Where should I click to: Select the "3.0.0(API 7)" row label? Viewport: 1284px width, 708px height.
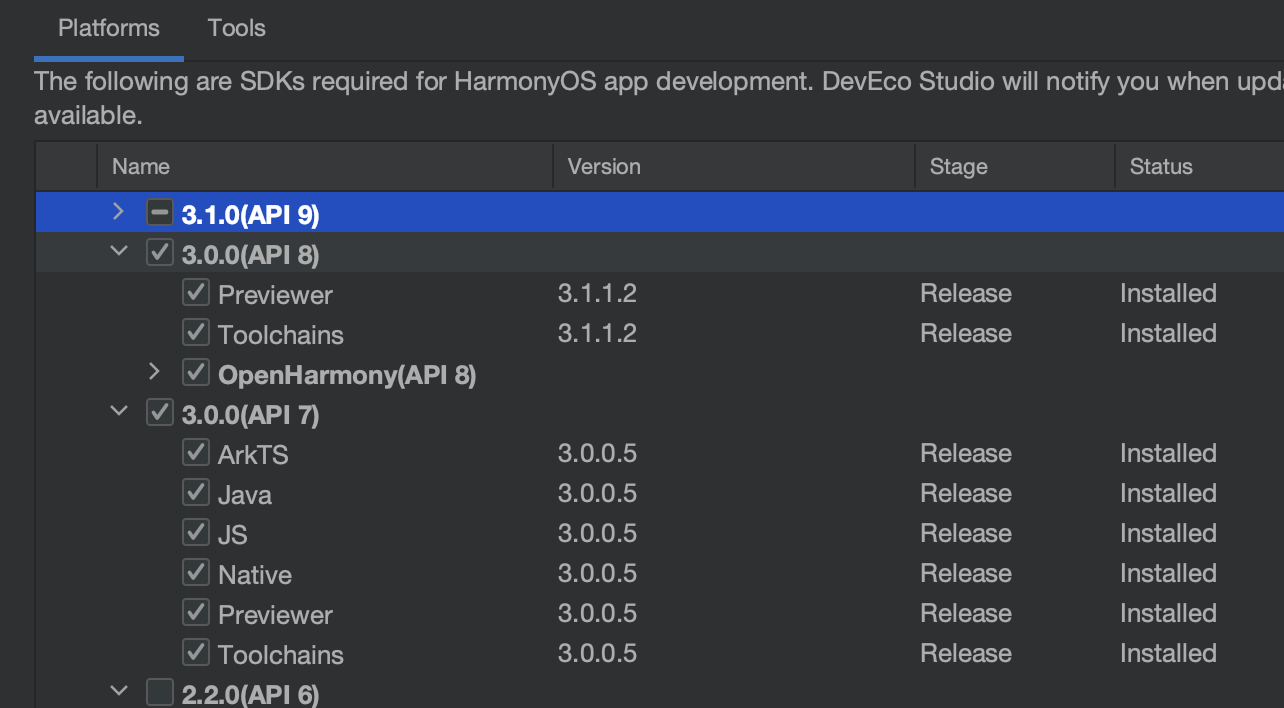pos(251,414)
